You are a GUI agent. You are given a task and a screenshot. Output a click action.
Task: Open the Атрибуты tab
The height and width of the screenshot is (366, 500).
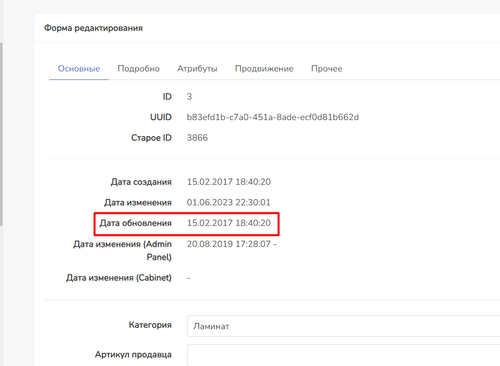pos(197,69)
